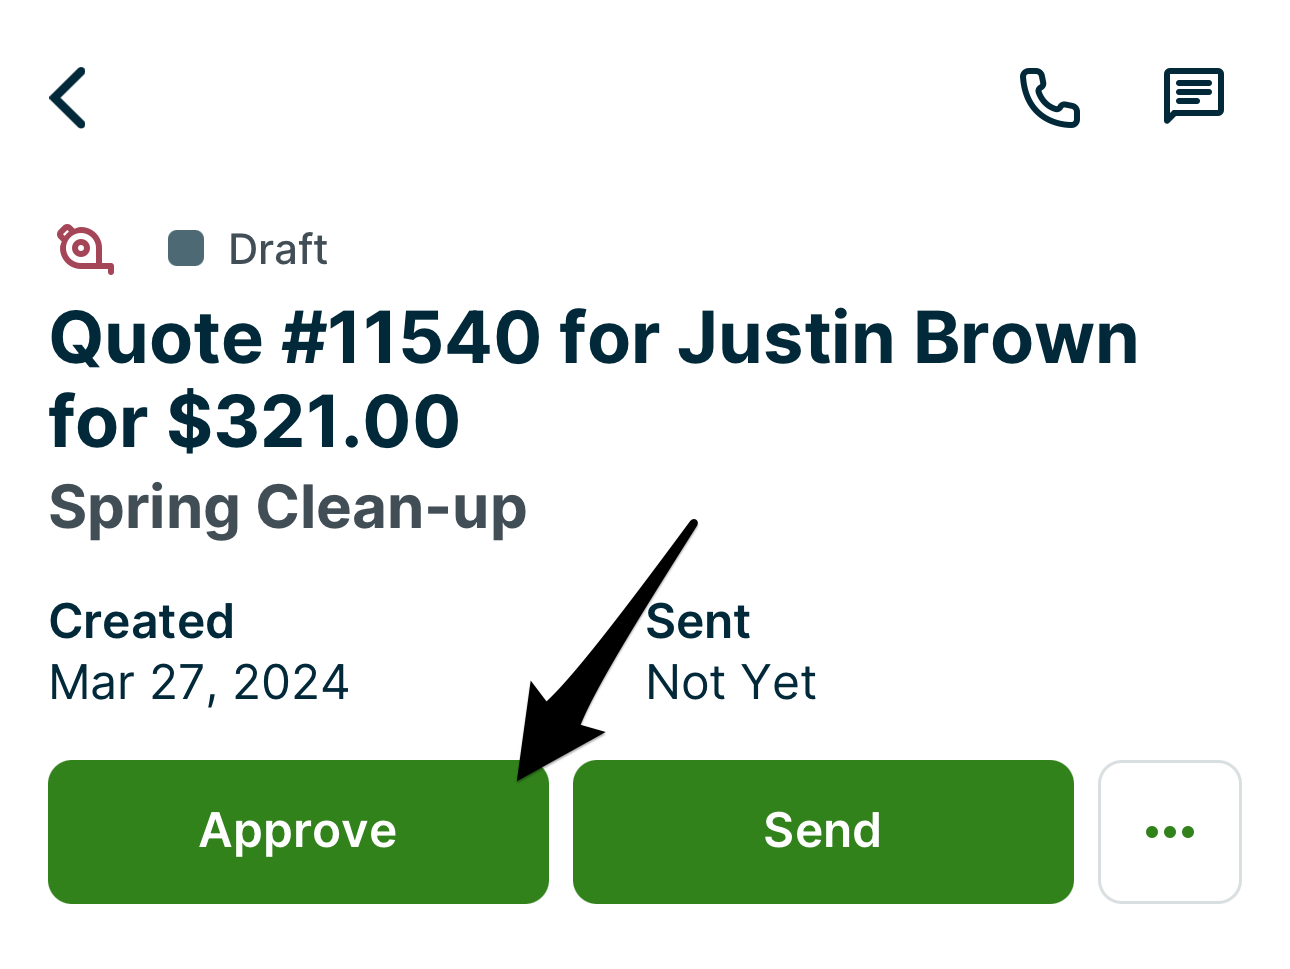Click the quote number #11540

[x=411, y=338]
